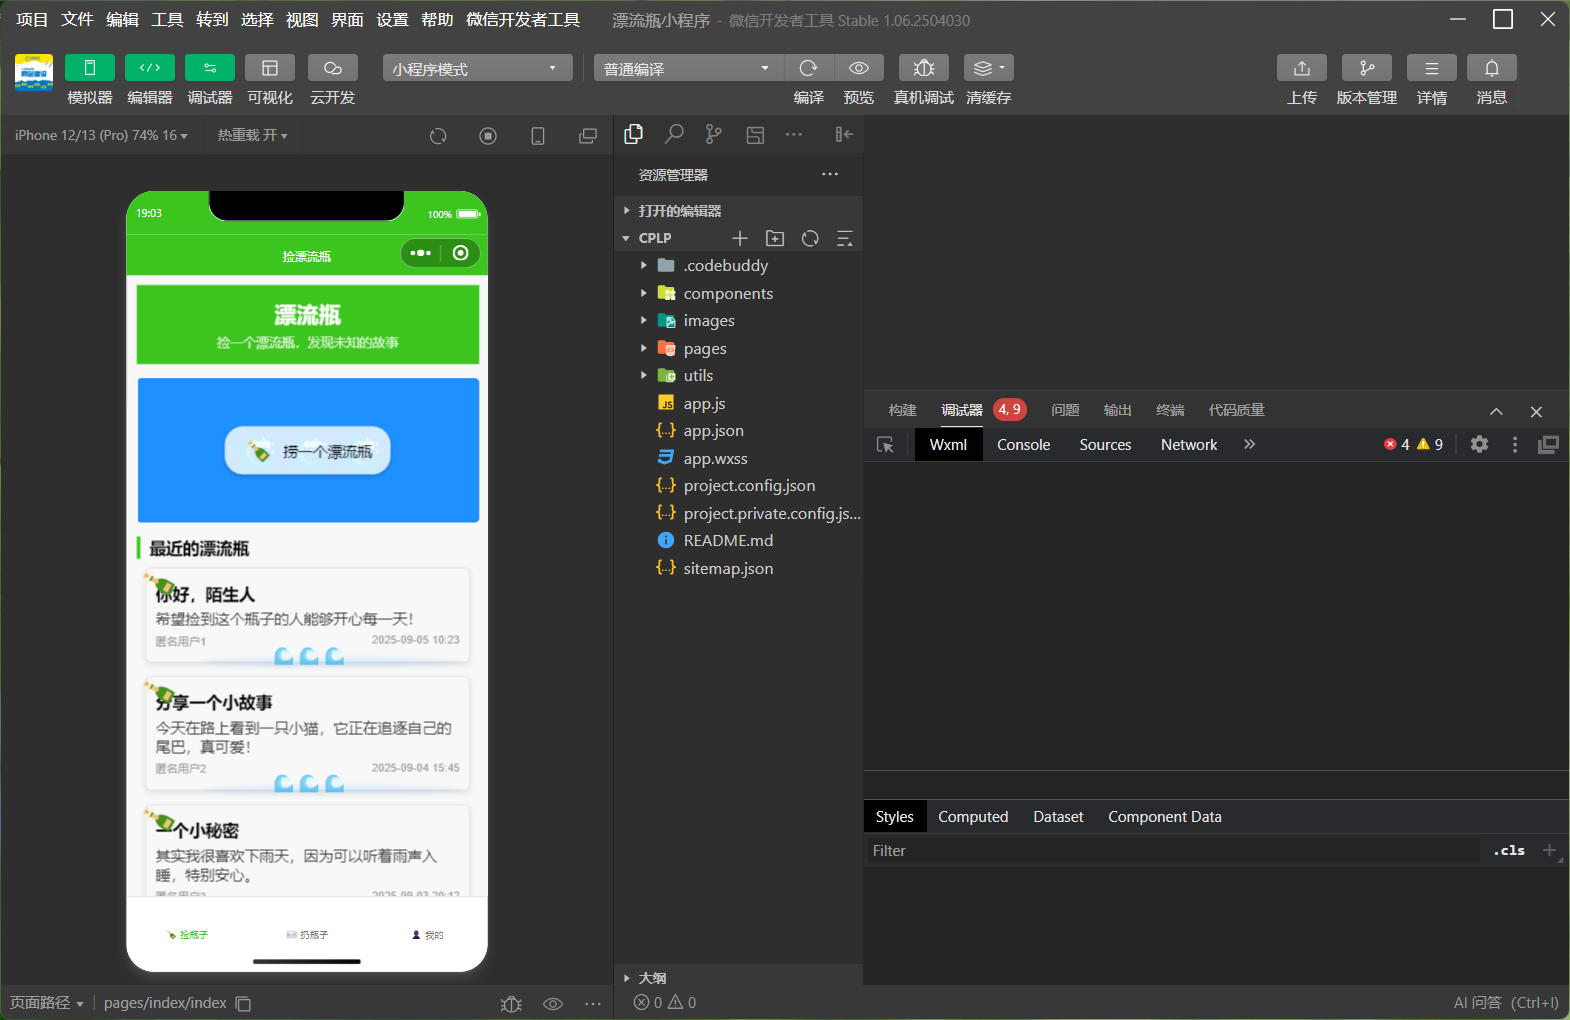Open the iPhone 12/13 device dropdown
1570x1020 pixels.
tap(101, 135)
